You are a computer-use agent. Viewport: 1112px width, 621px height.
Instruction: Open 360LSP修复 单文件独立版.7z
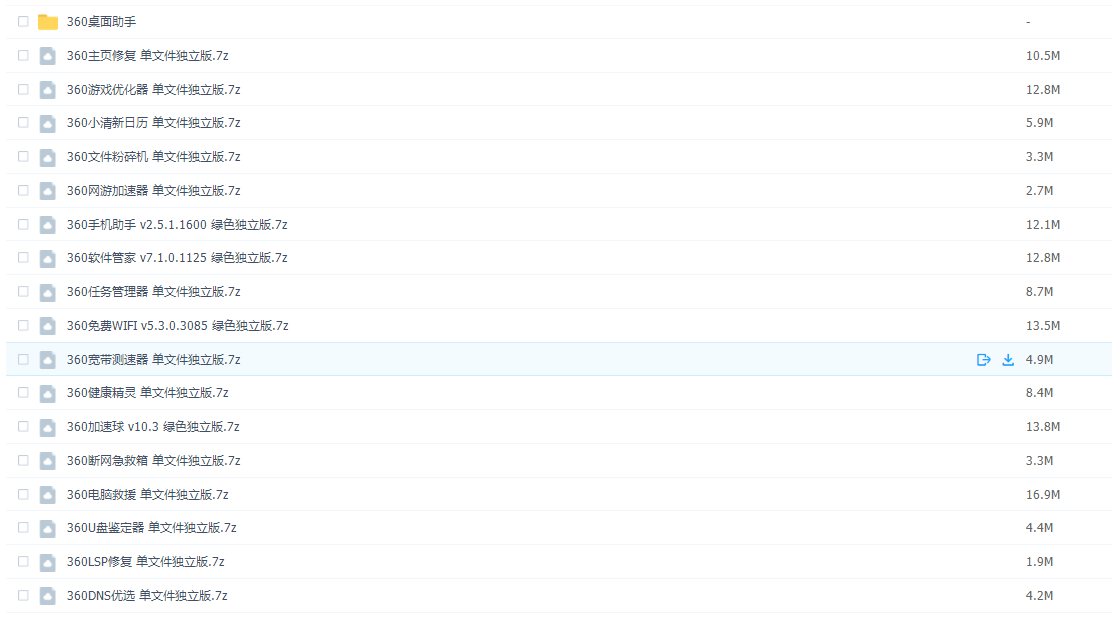(145, 561)
